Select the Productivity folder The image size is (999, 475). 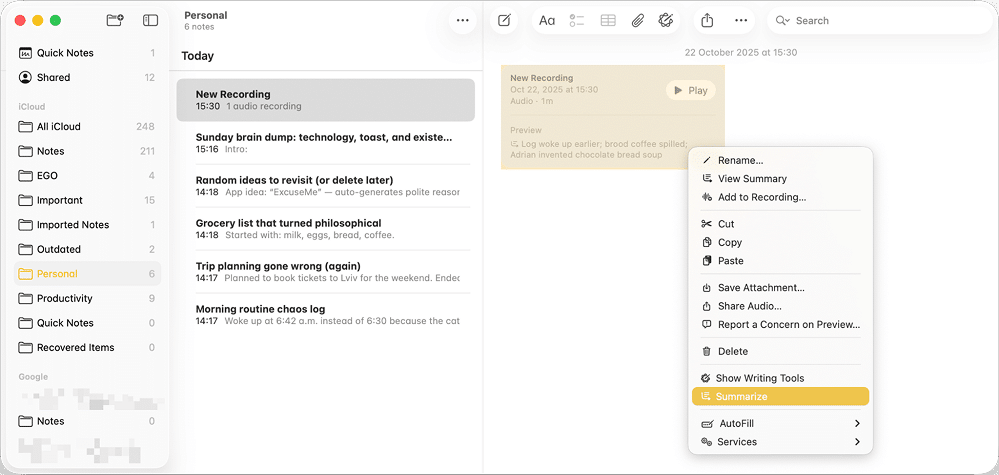pyautogui.click(x=87, y=298)
